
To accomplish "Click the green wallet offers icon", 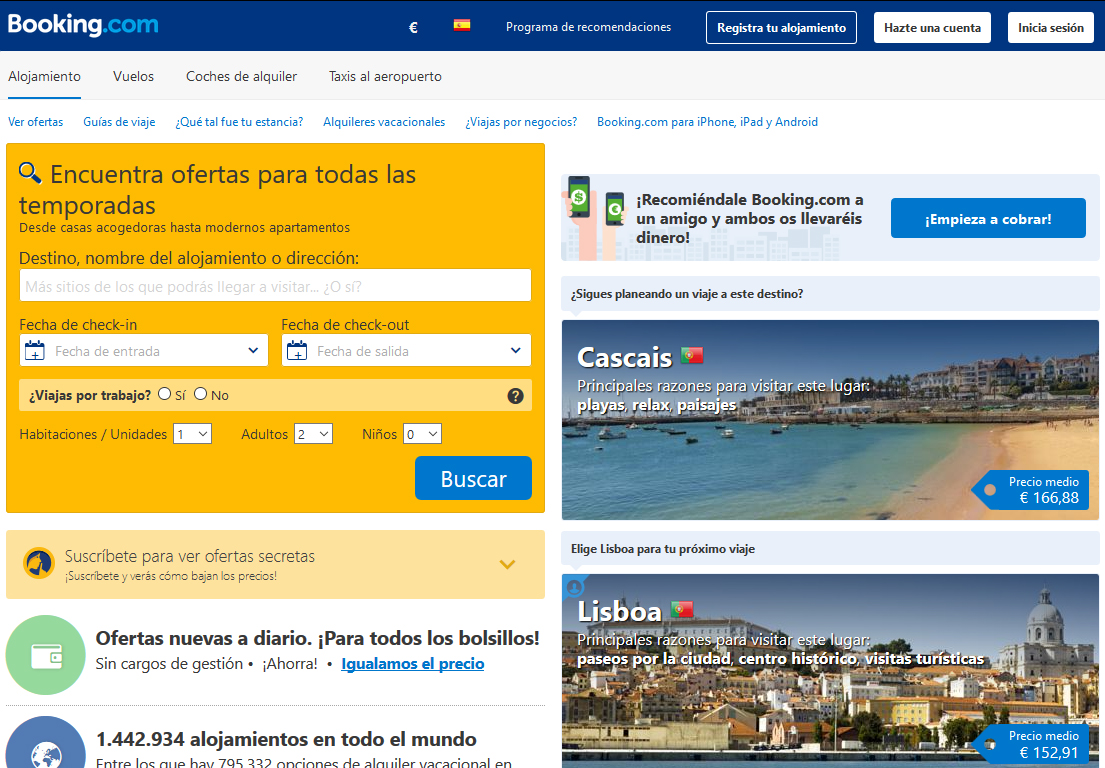I will [45, 655].
